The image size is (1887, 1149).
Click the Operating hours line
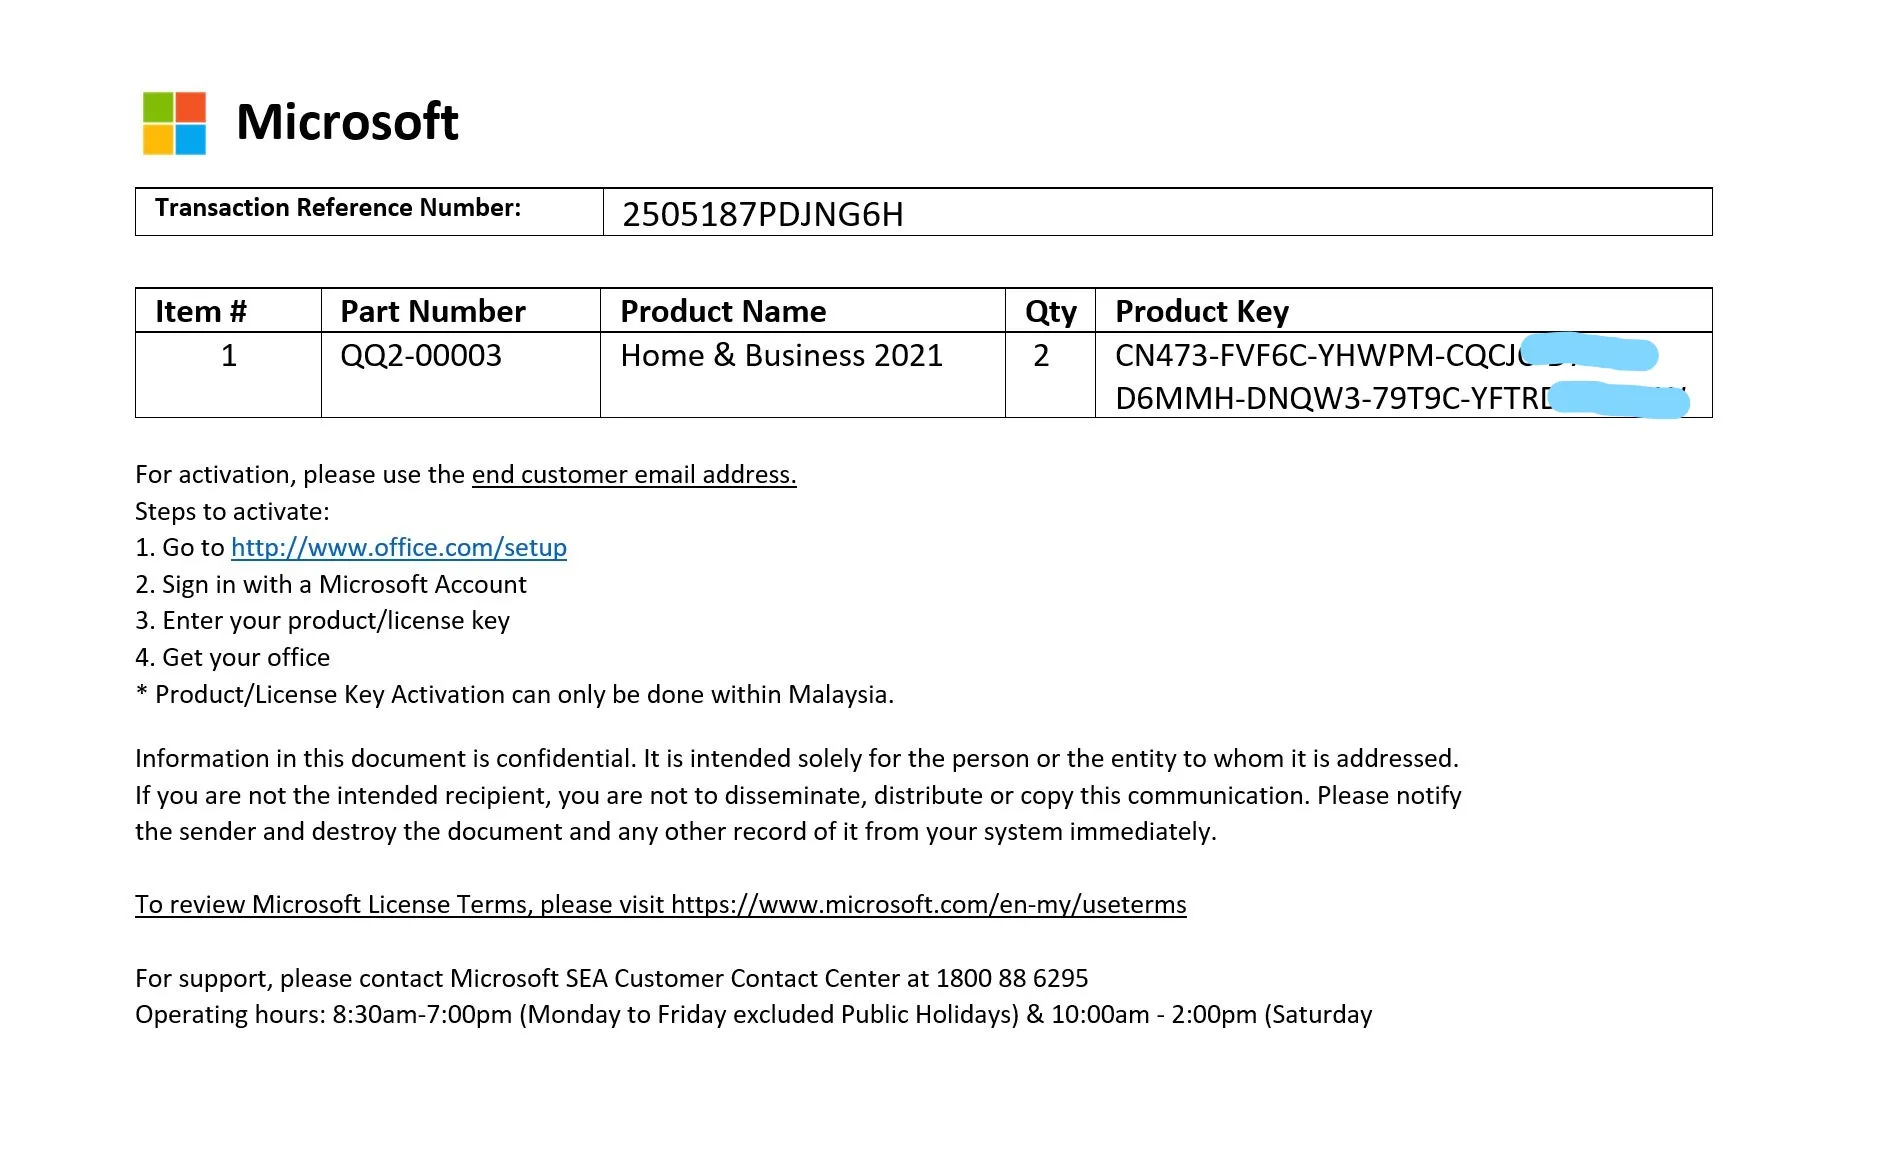tap(753, 1015)
